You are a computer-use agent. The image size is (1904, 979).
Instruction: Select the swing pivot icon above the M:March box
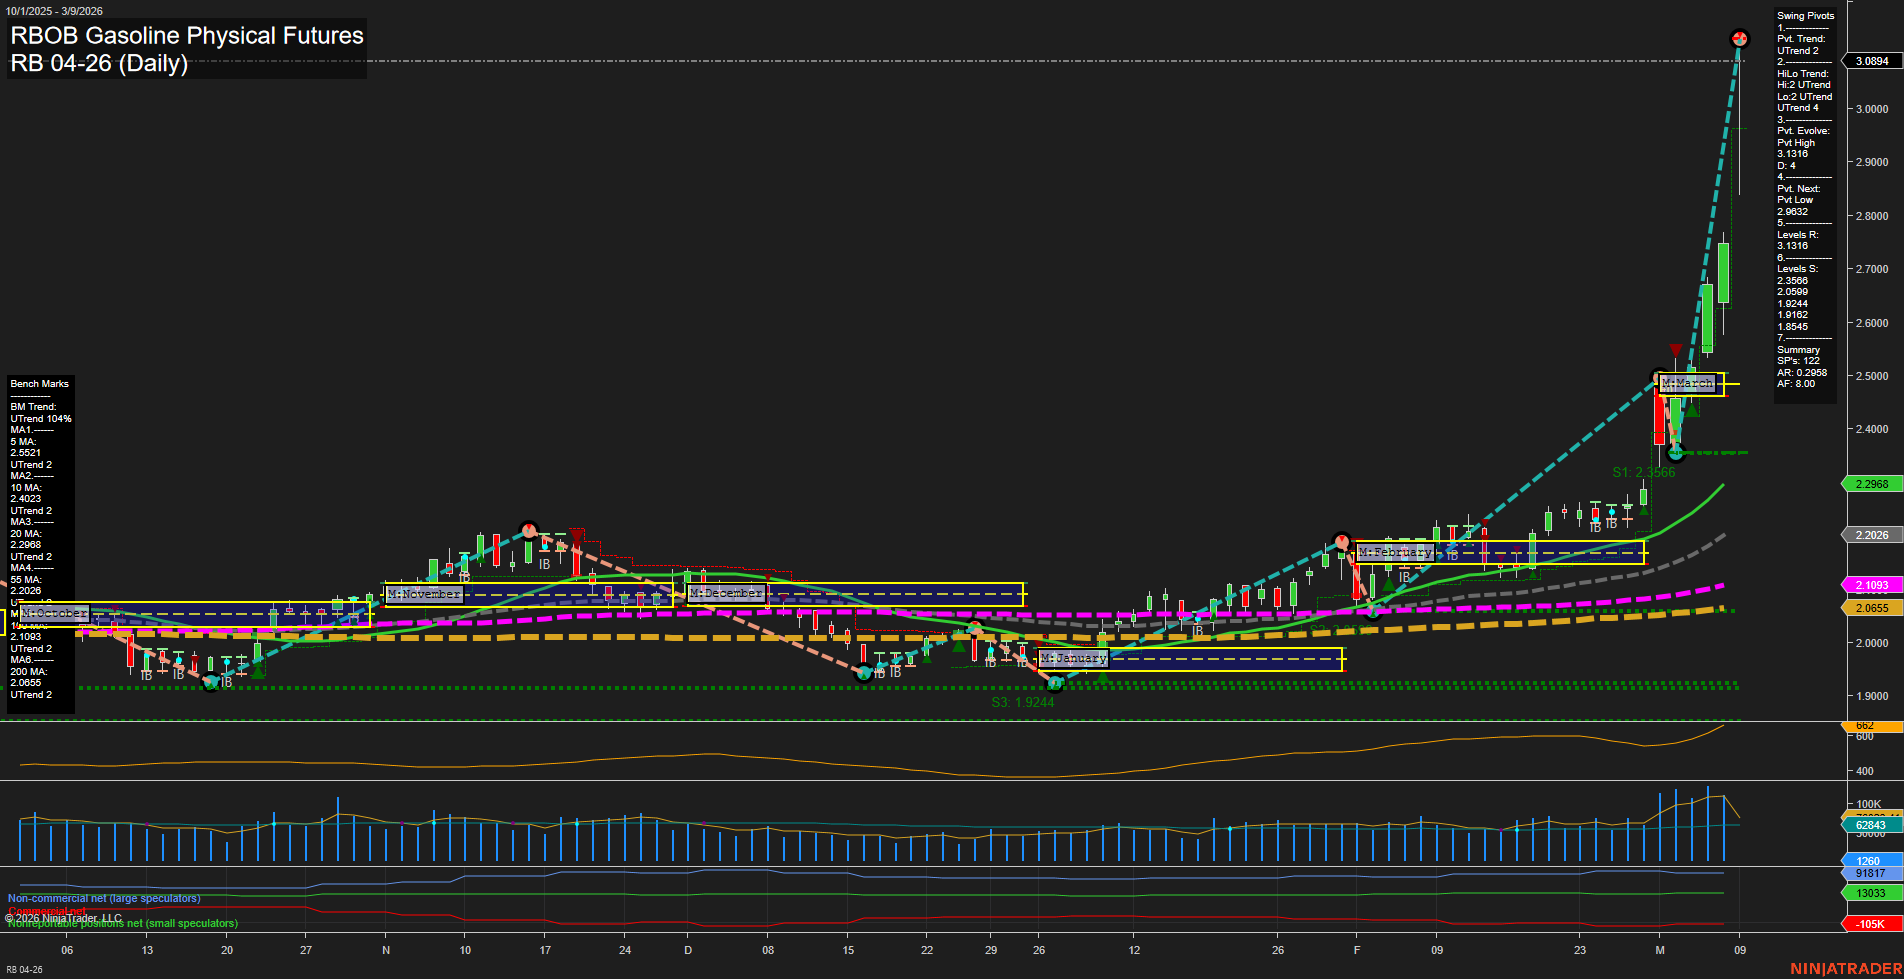(1656, 377)
